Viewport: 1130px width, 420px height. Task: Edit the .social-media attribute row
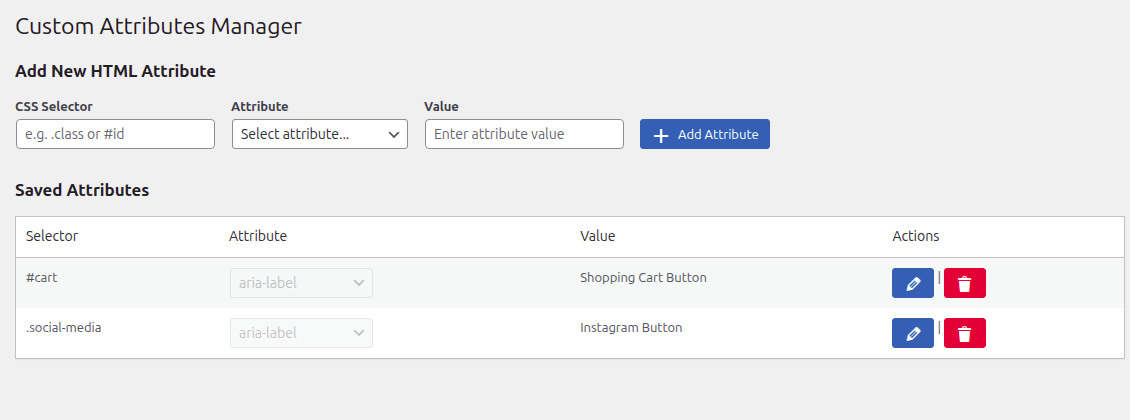(912, 333)
